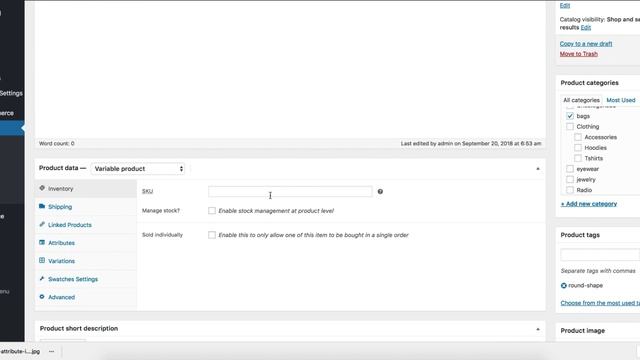Open the Inventory tab

click(x=86, y=189)
